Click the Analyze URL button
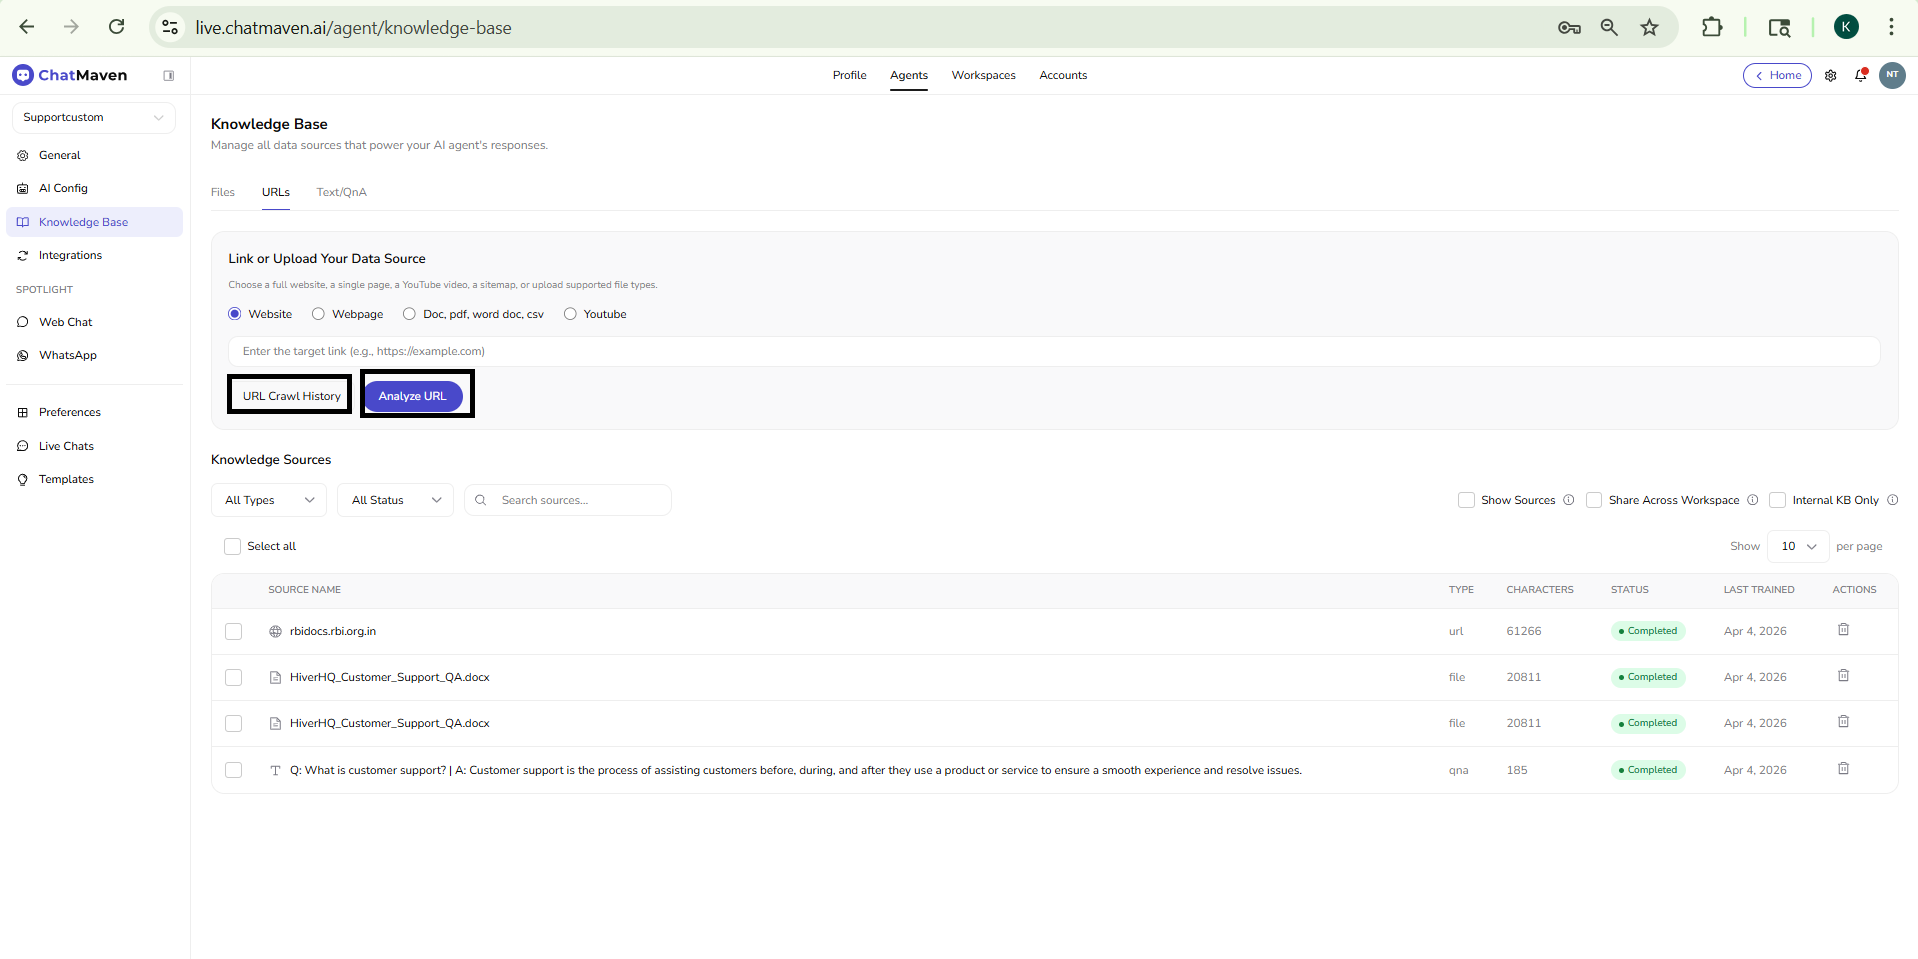 point(412,395)
